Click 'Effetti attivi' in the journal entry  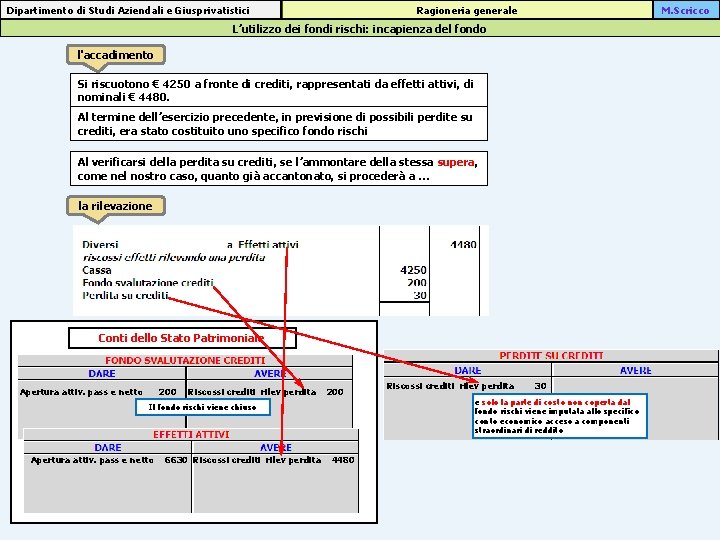pyautogui.click(x=268, y=244)
